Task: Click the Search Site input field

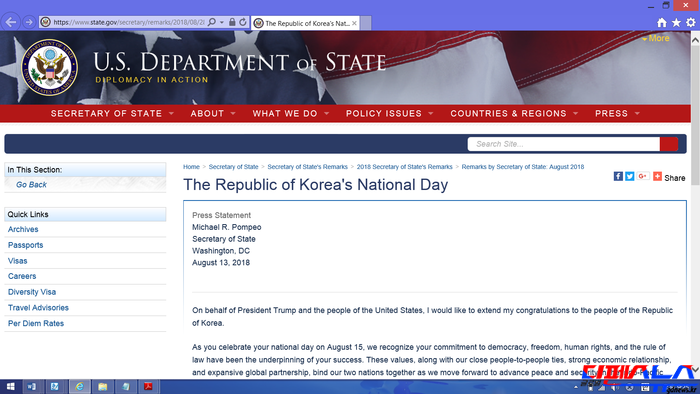Action: pos(563,144)
